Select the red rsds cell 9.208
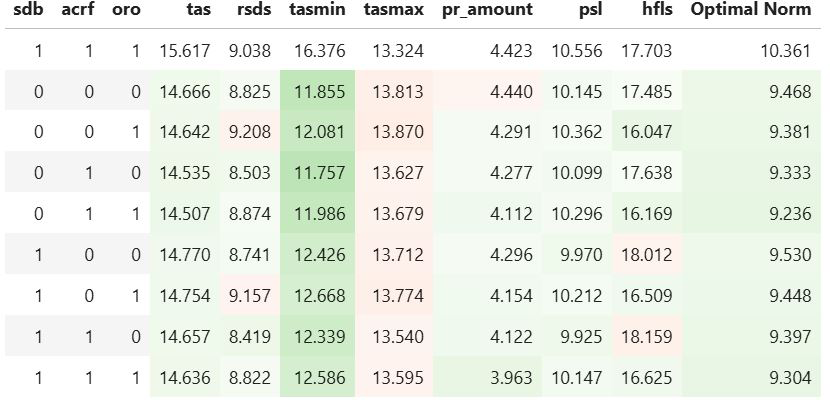This screenshot has height=400, width=830. click(250, 130)
